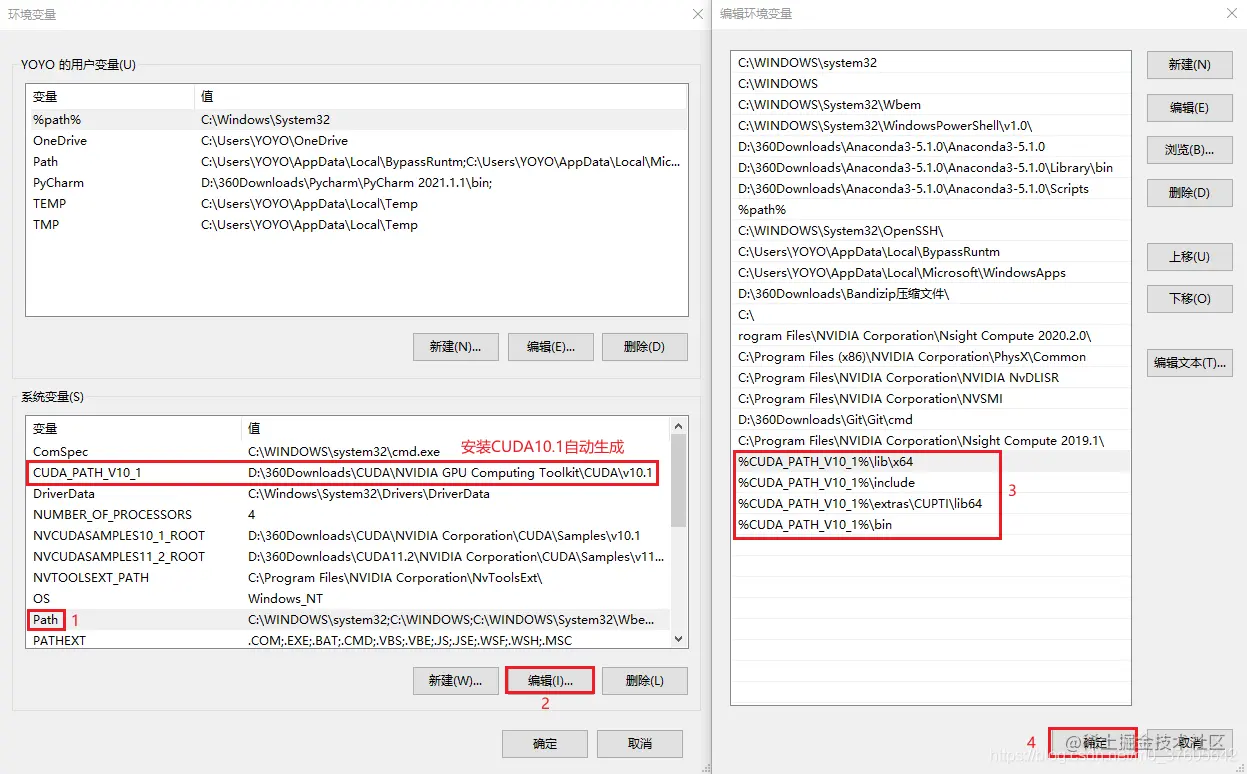Select the TMP user variable row

(x=356, y=224)
